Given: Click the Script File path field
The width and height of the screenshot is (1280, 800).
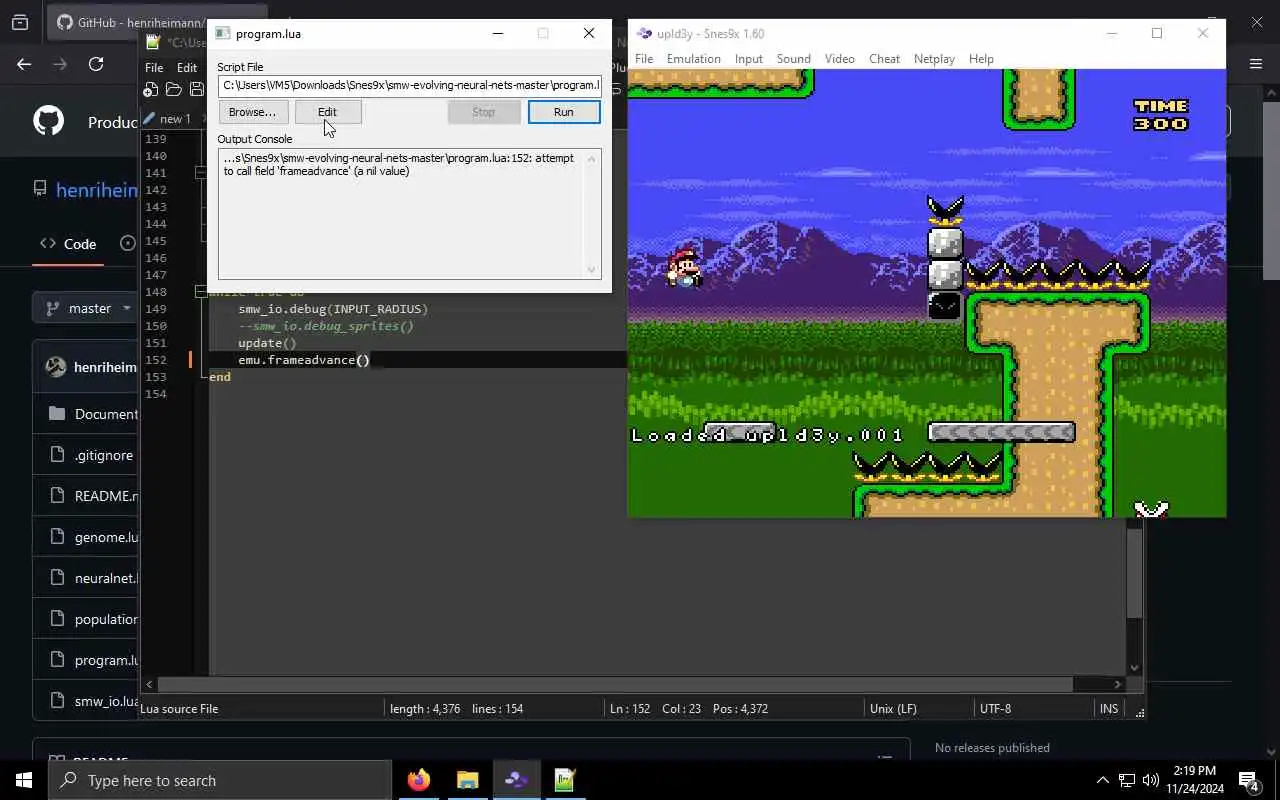Looking at the screenshot, I should tap(409, 85).
